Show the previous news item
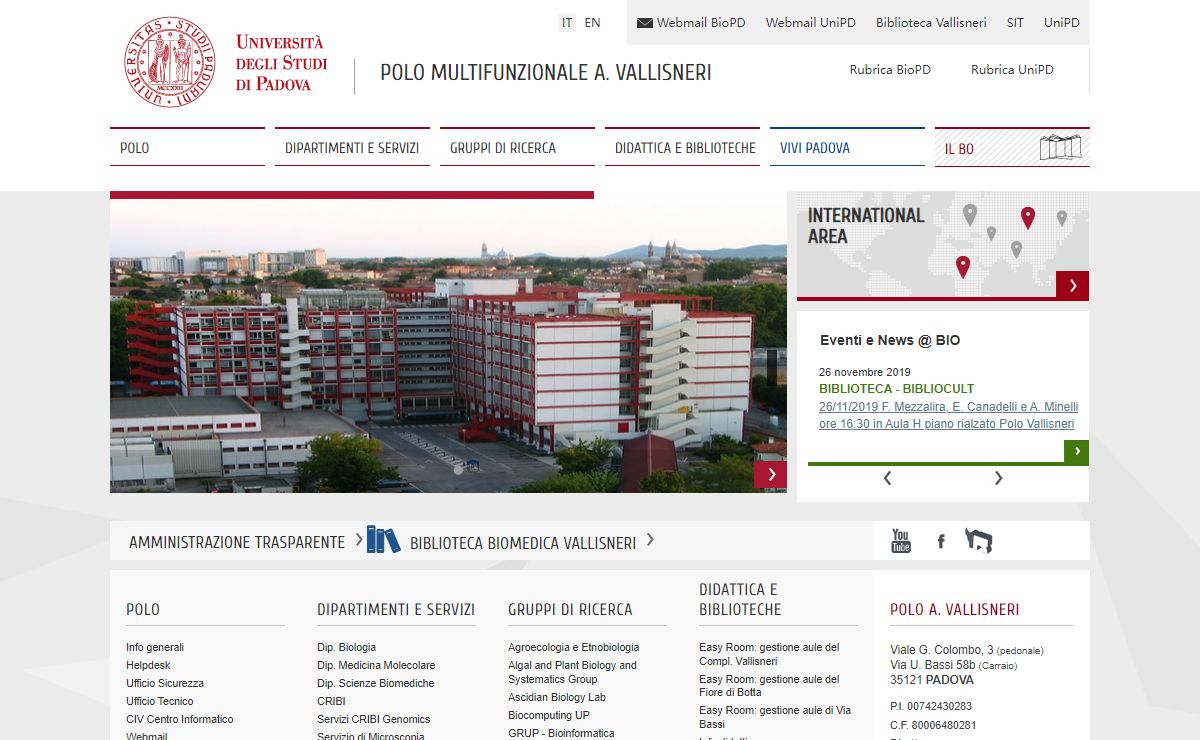1200x740 pixels. tap(887, 478)
